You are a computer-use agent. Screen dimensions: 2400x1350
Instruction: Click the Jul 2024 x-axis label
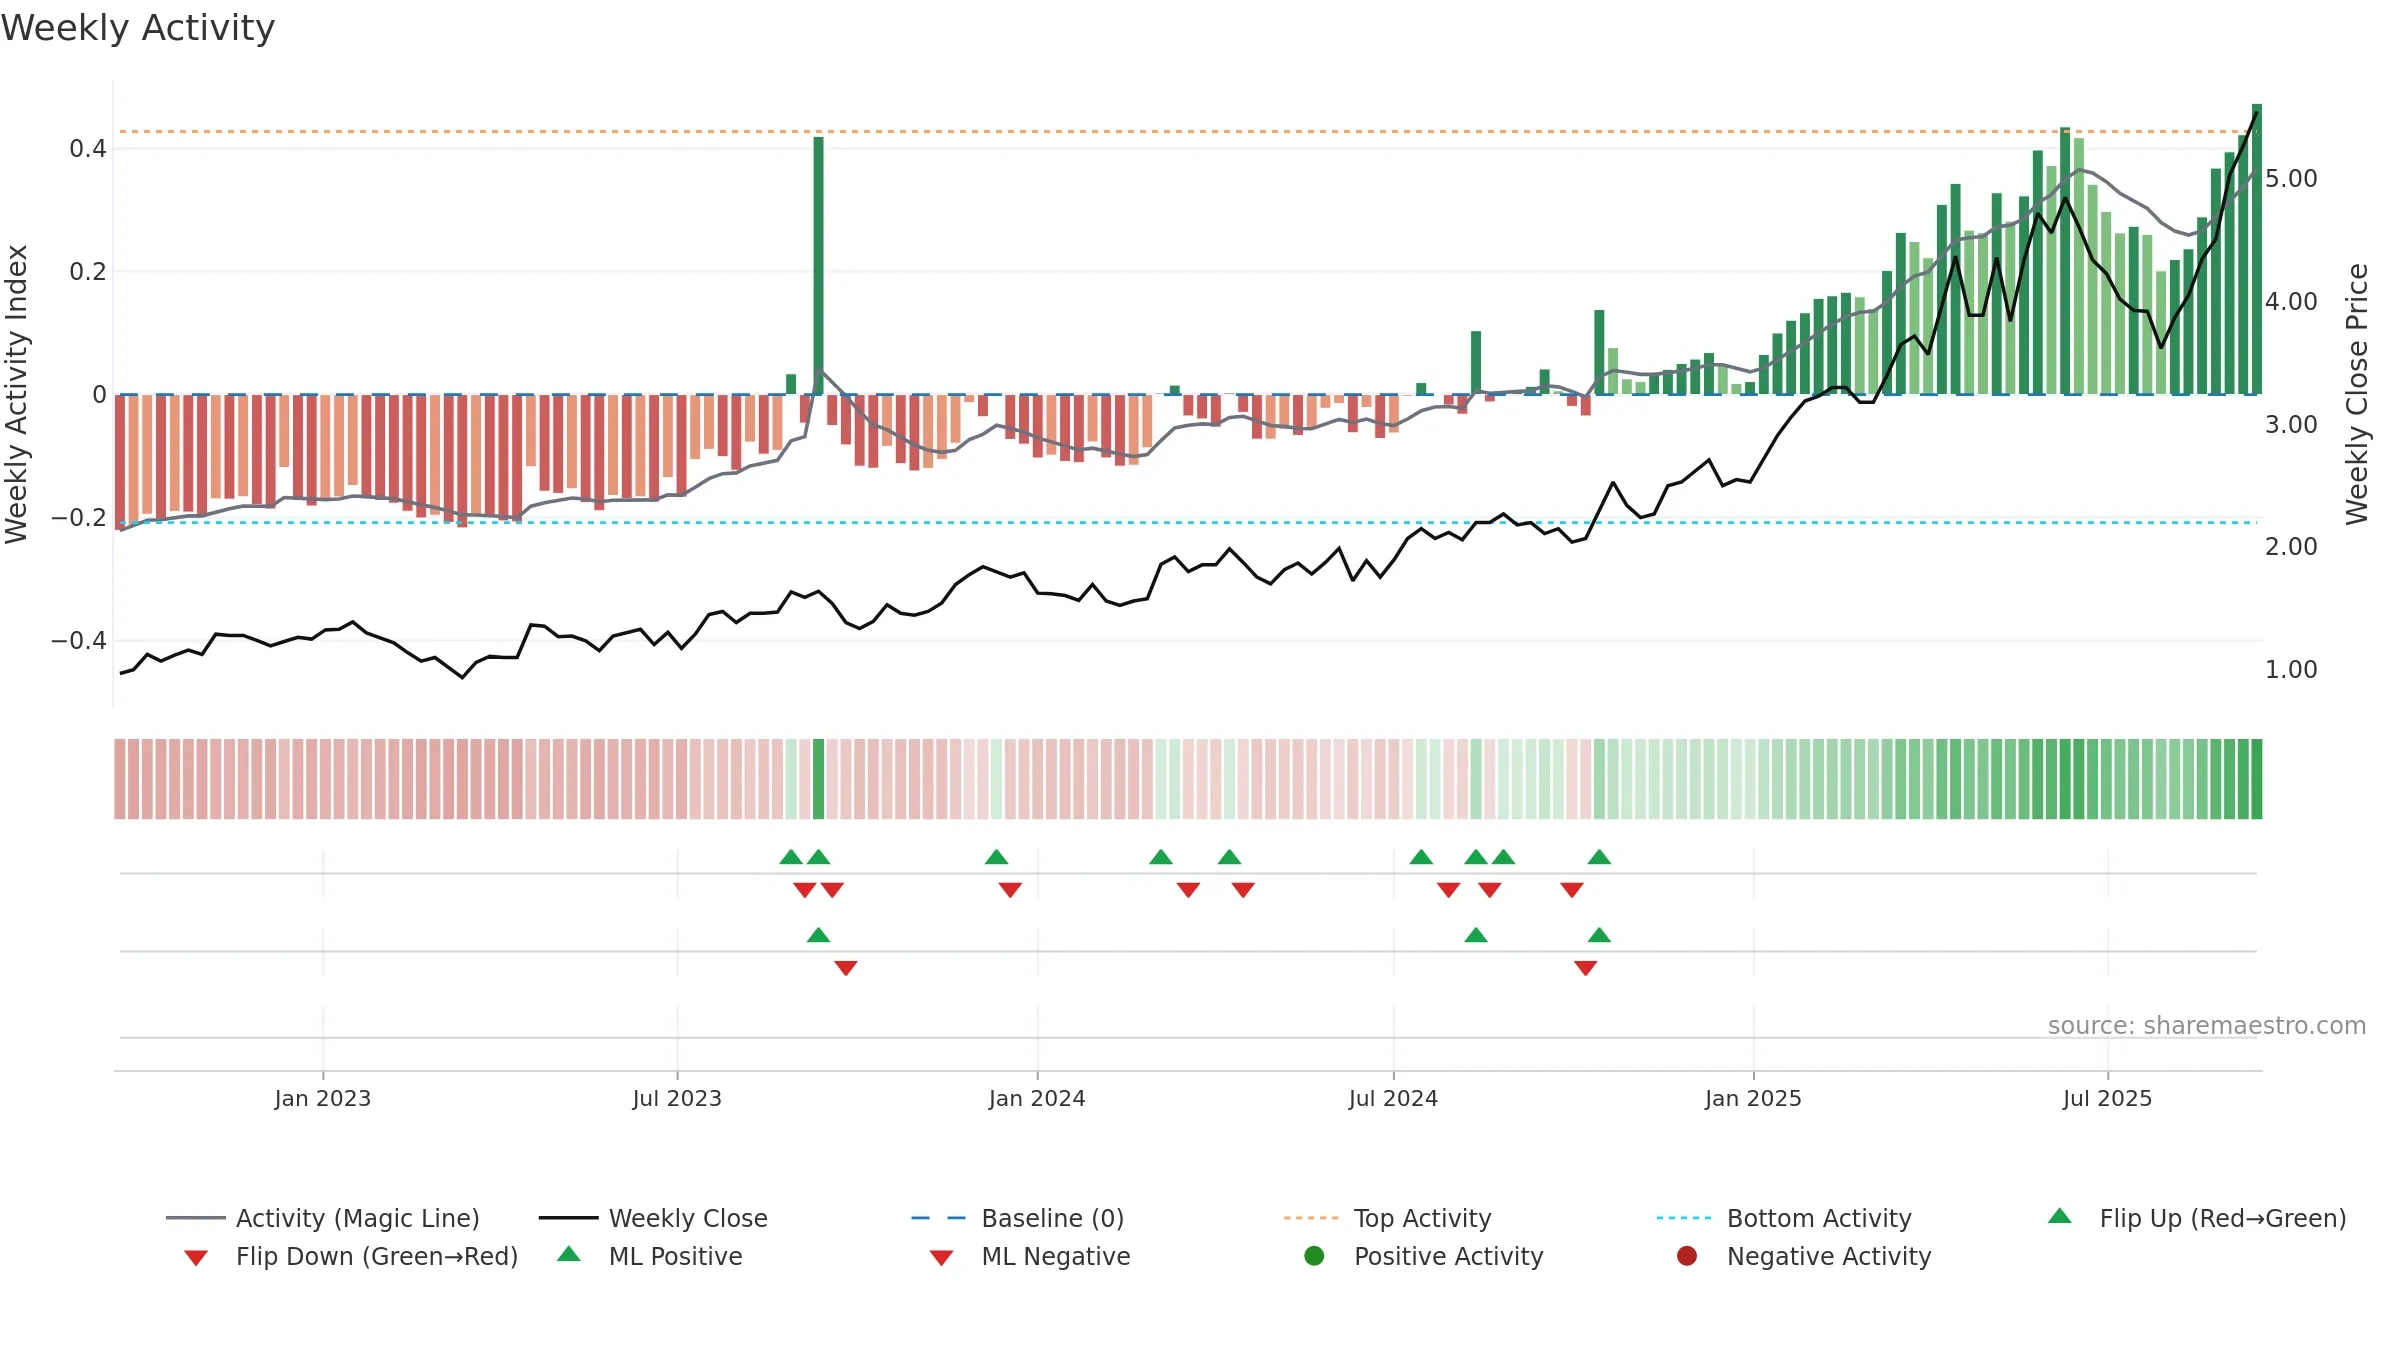coord(1393,1099)
